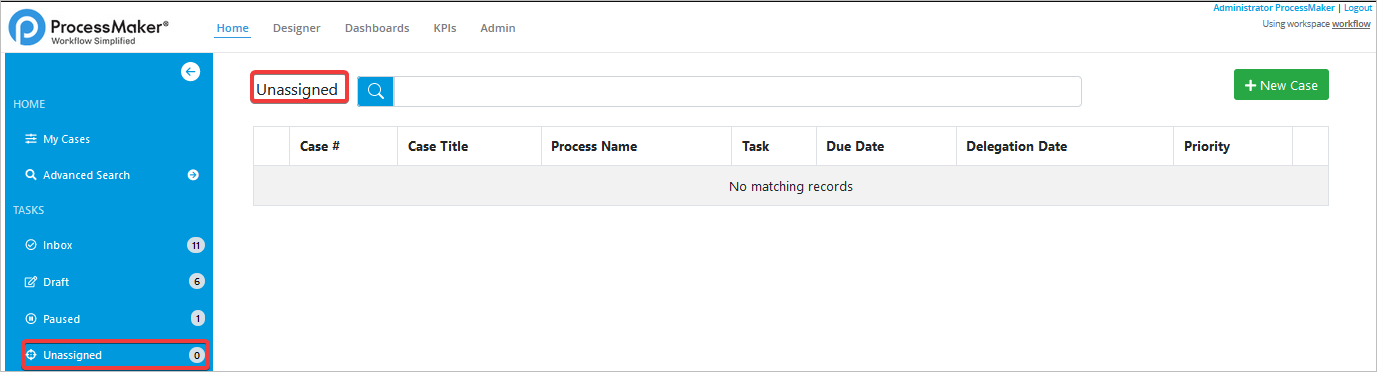Image resolution: width=1377 pixels, height=372 pixels.
Task: Click the Logout link
Action: 1357,8
